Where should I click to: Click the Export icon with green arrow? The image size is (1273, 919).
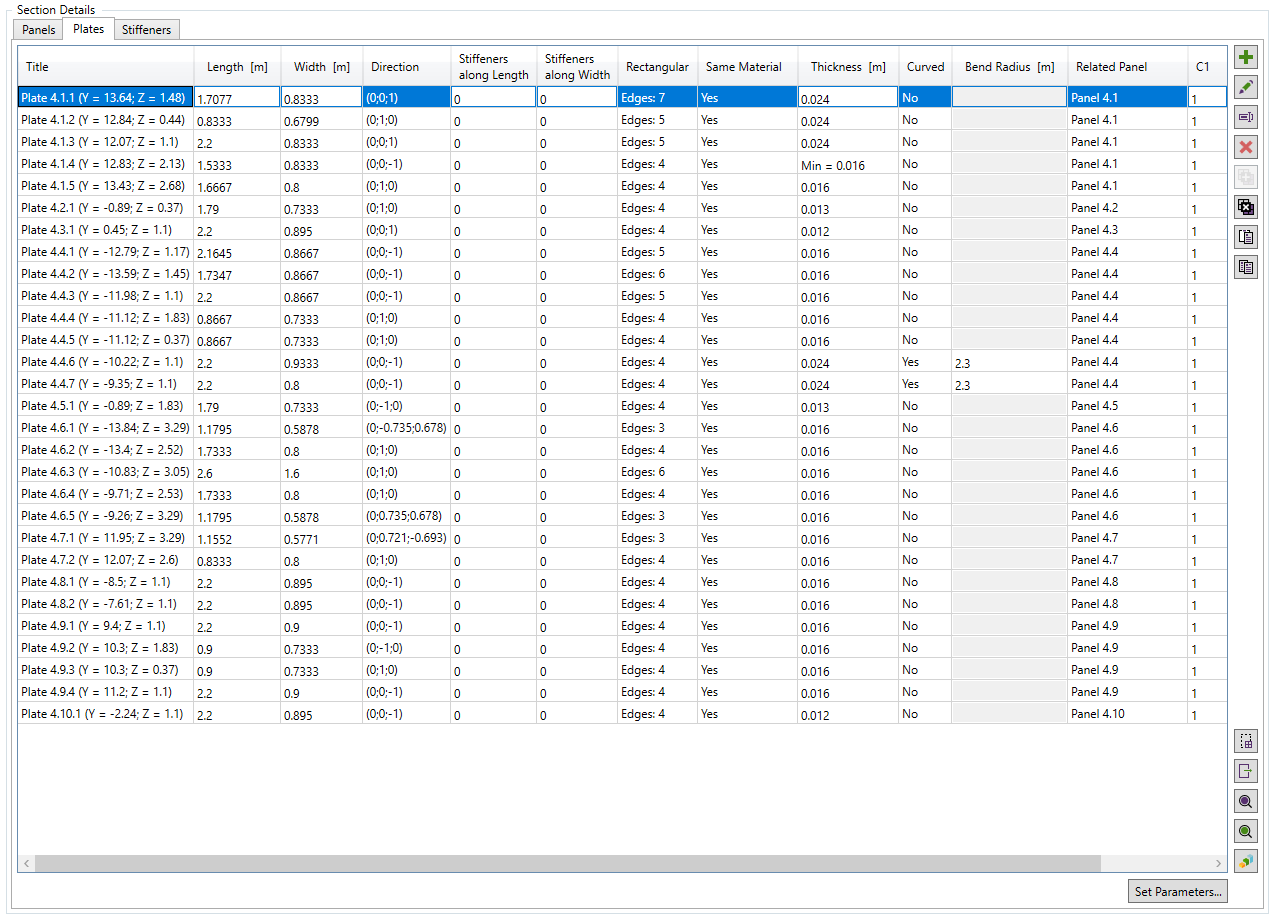pyautogui.click(x=1246, y=771)
